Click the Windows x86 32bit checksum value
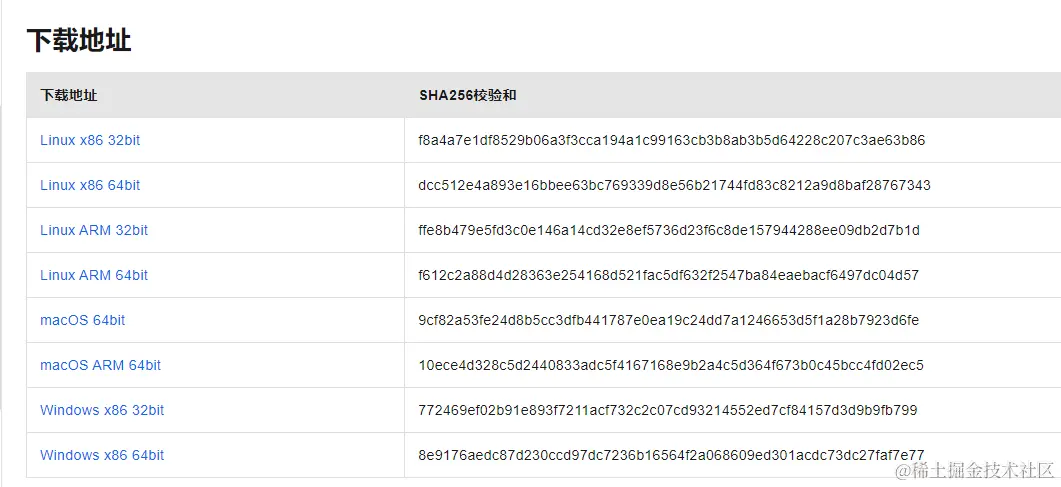This screenshot has height=487, width=1061. [667, 410]
